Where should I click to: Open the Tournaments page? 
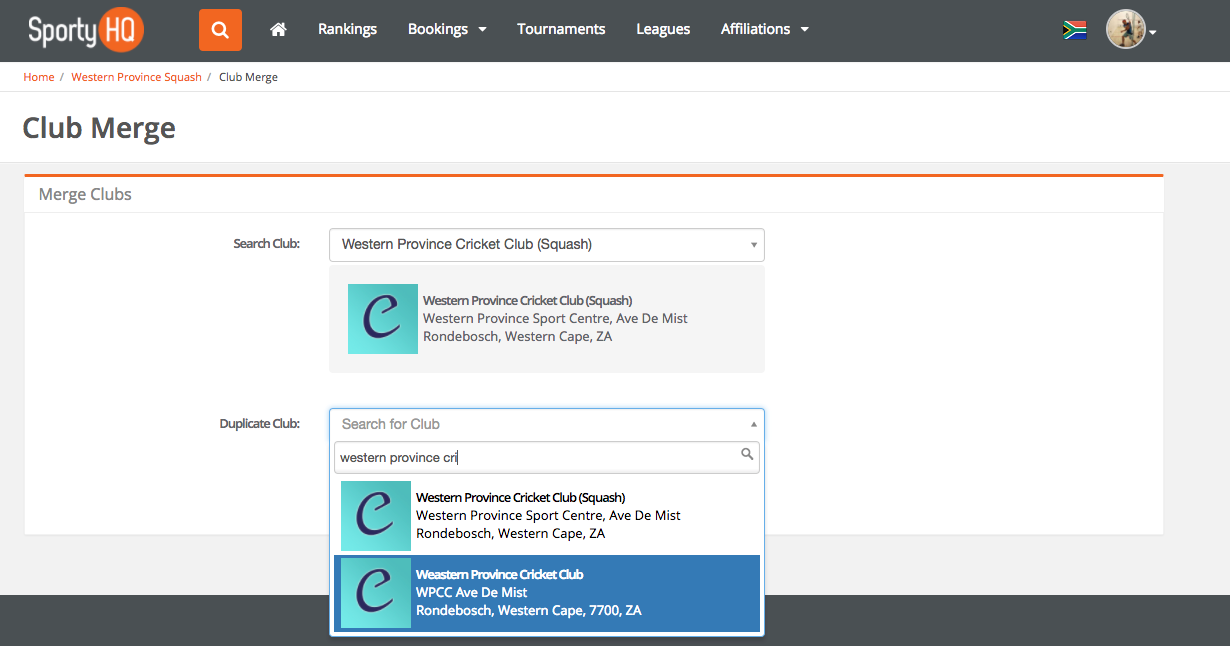[x=561, y=29]
